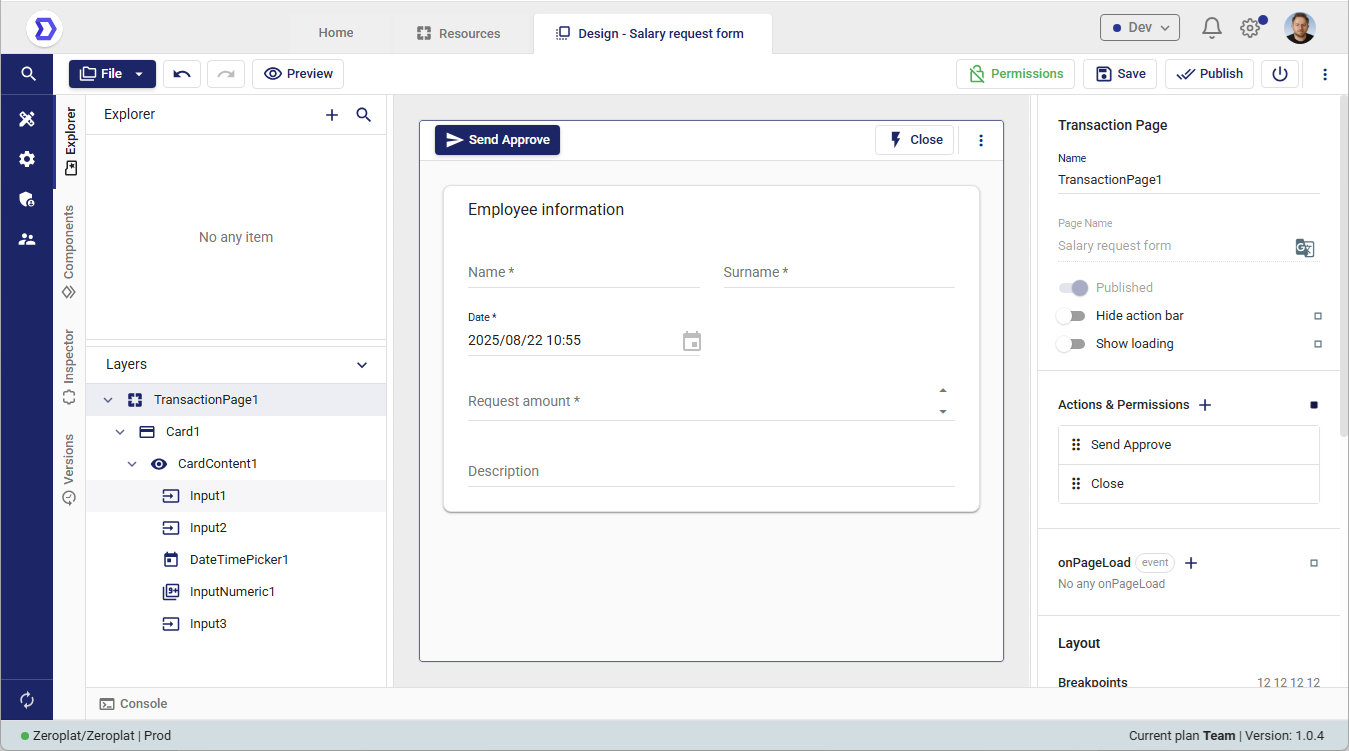Add new item in Explorer panel
1349x751 pixels.
[332, 115]
